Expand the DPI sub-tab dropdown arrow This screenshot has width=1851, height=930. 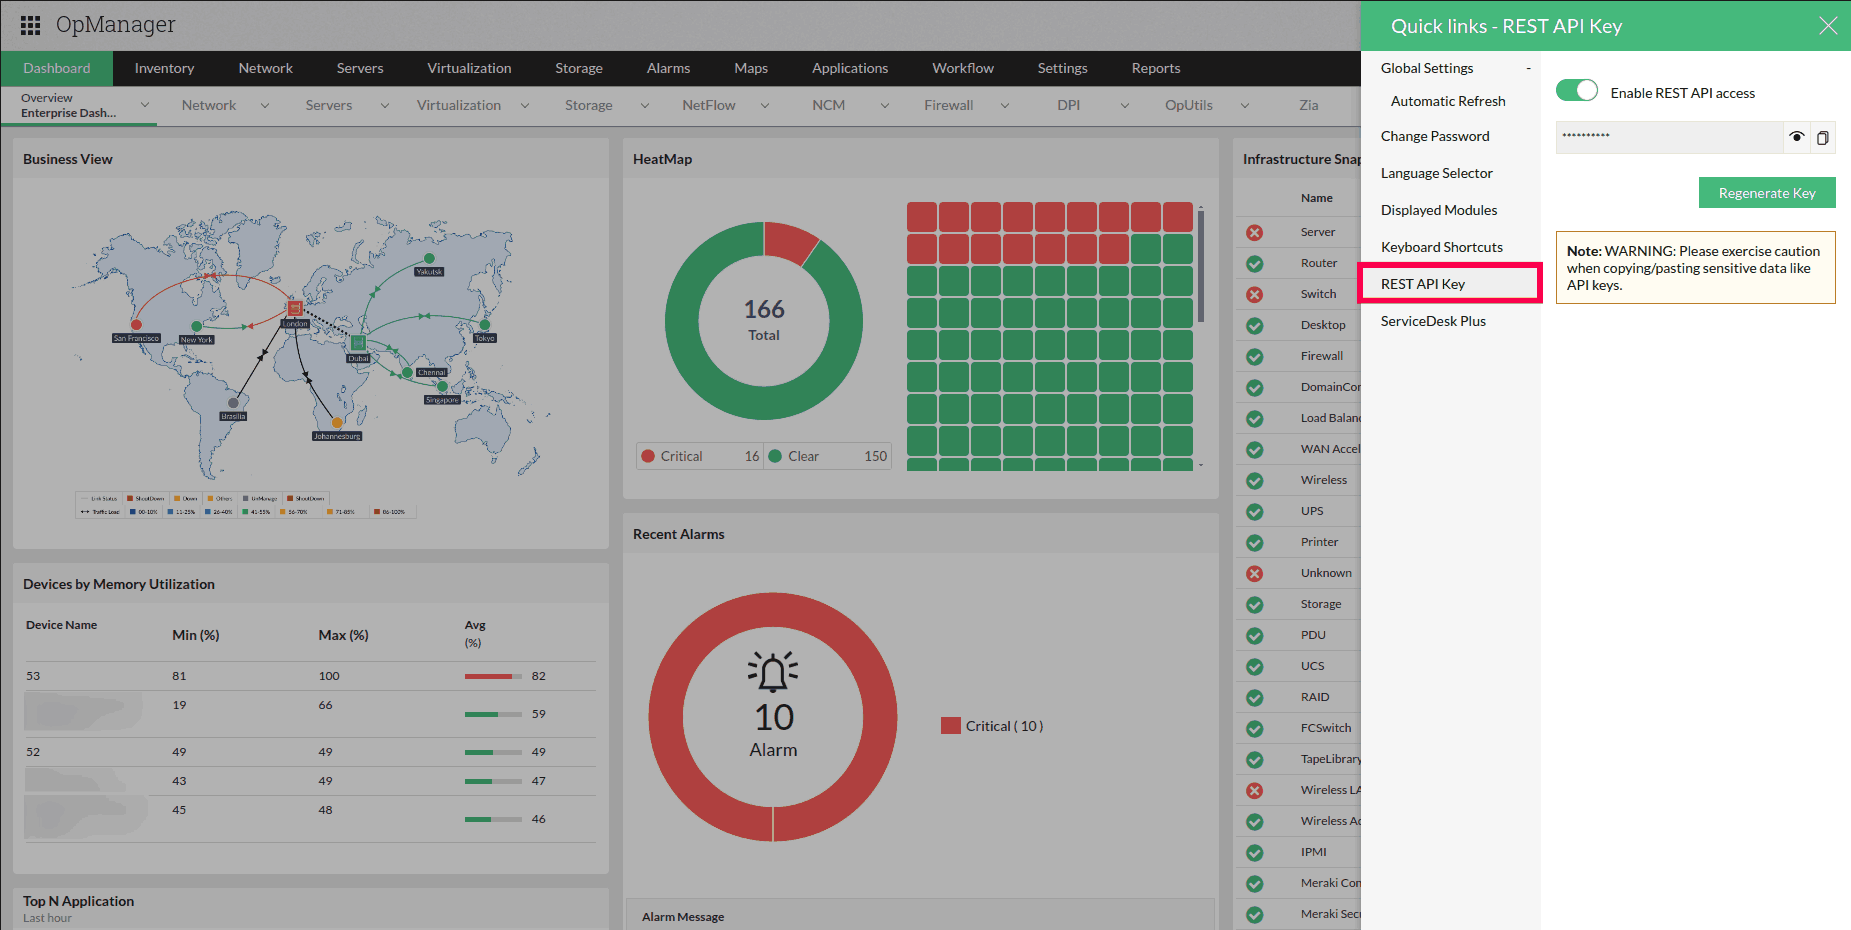point(1125,105)
